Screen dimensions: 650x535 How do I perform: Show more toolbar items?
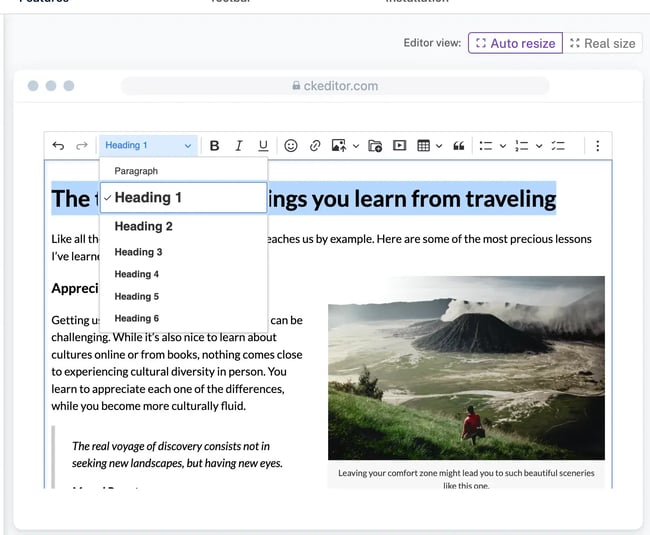(x=597, y=145)
